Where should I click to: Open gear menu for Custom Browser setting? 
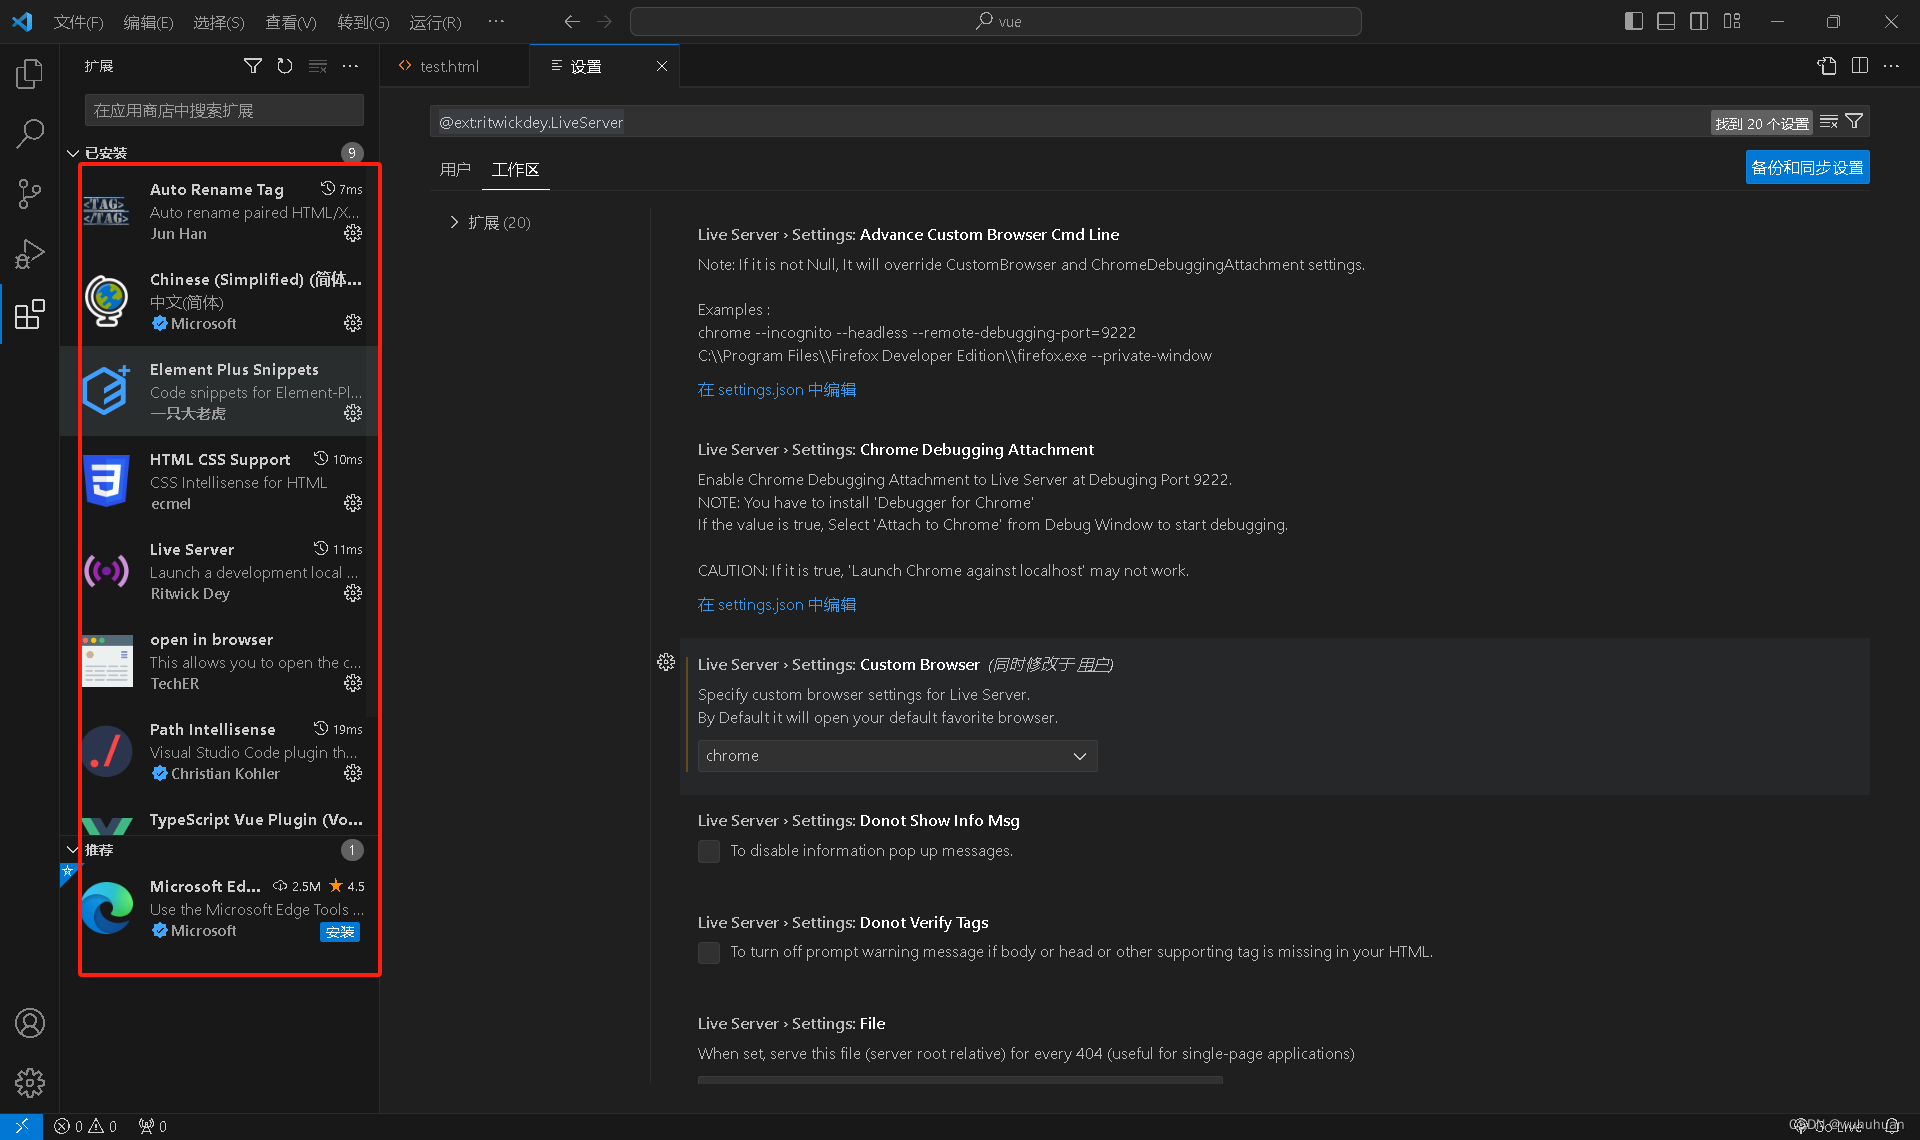(x=666, y=662)
